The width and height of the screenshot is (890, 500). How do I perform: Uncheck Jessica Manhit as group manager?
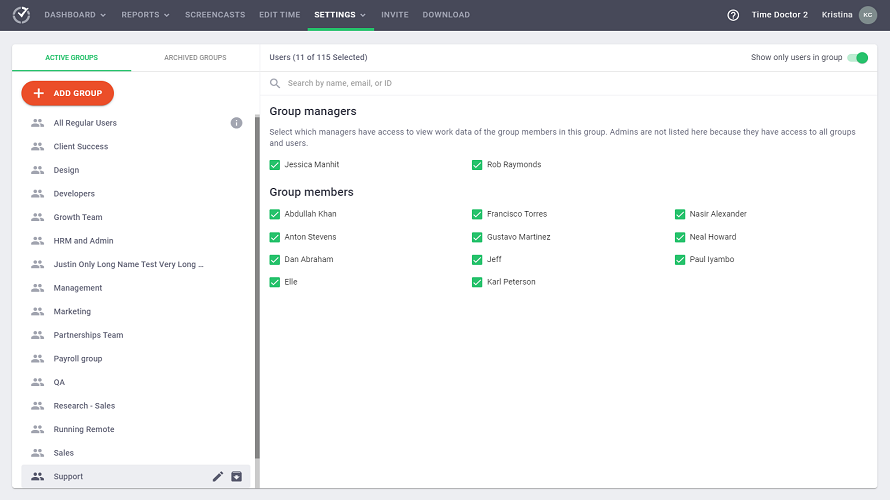click(275, 165)
